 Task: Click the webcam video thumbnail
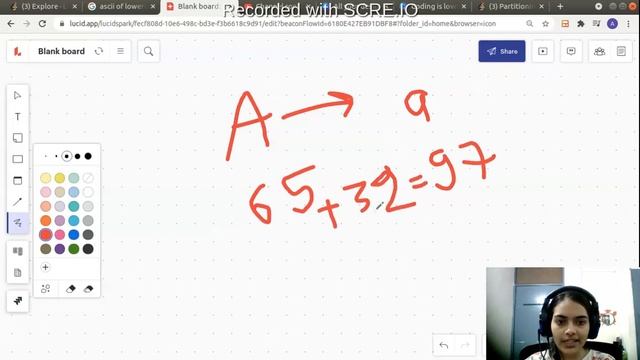point(563,313)
